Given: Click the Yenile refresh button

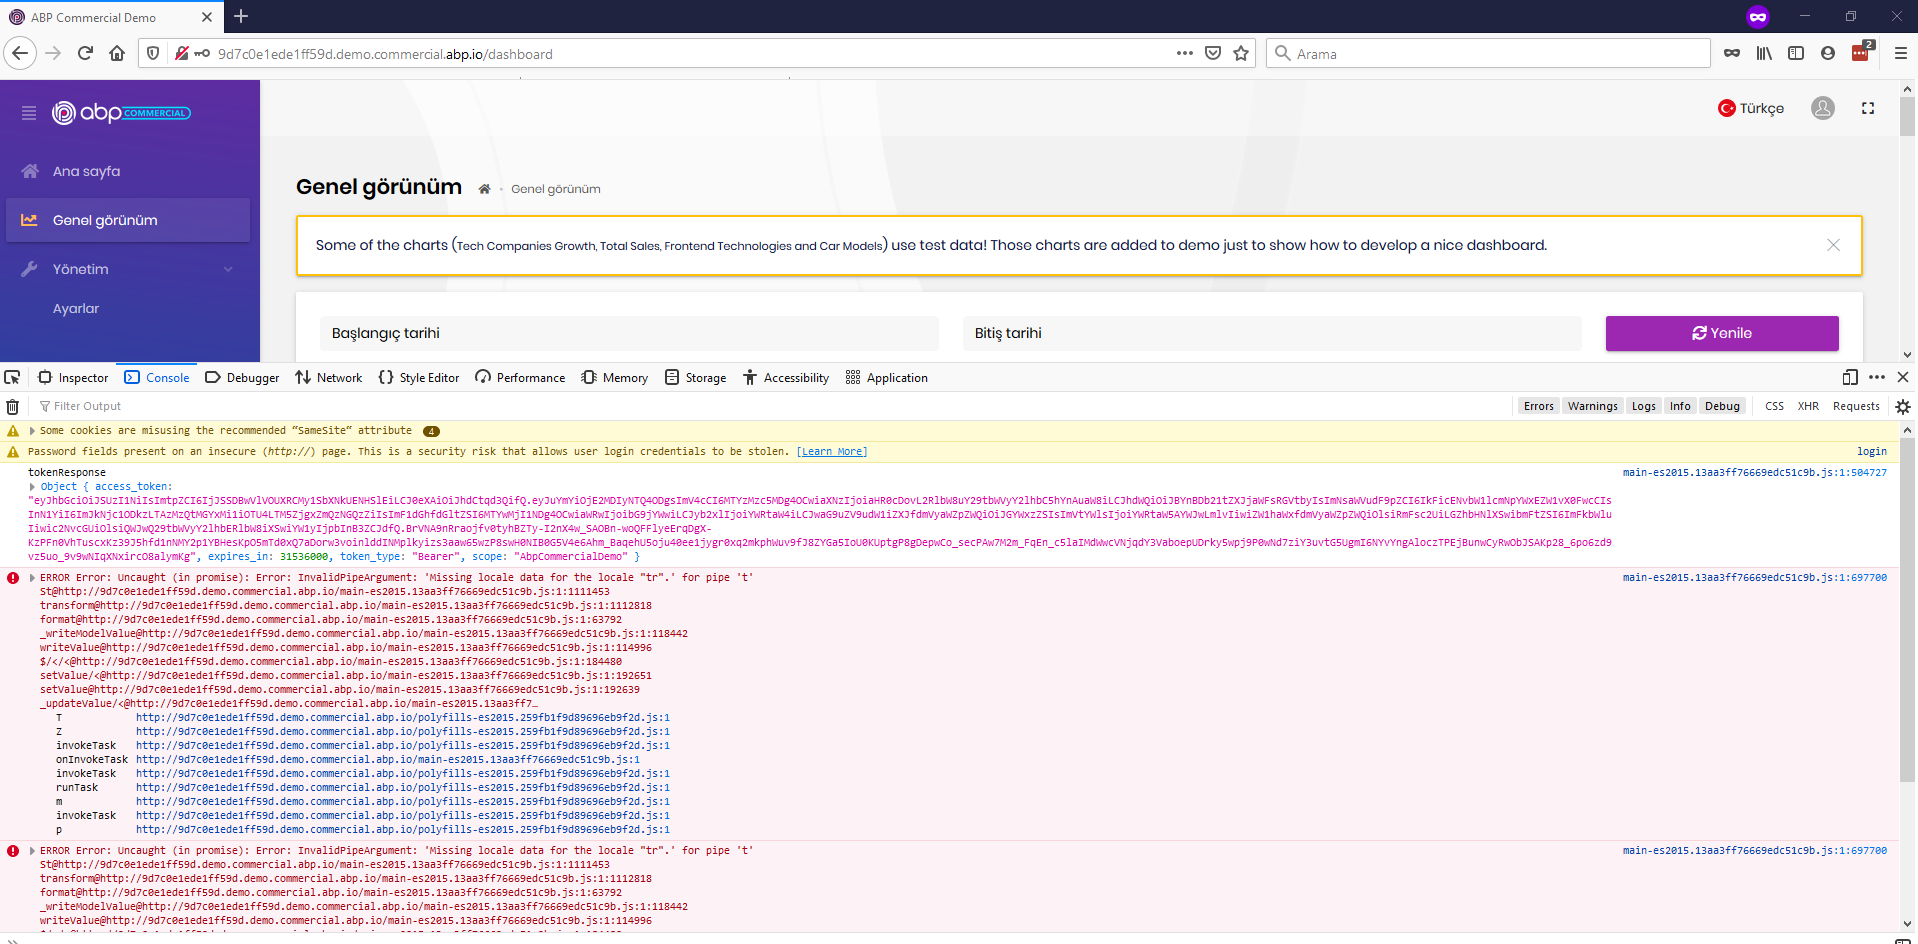Looking at the screenshot, I should point(1721,333).
